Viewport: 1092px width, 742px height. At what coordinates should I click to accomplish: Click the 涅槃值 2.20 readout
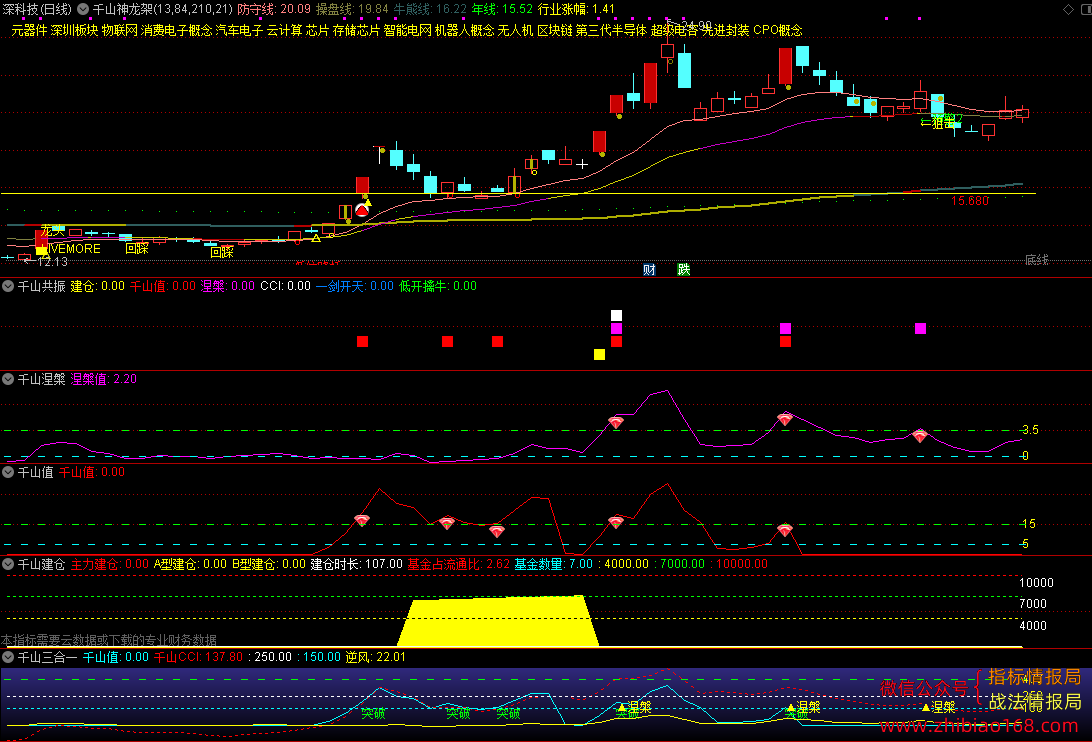click(x=104, y=379)
